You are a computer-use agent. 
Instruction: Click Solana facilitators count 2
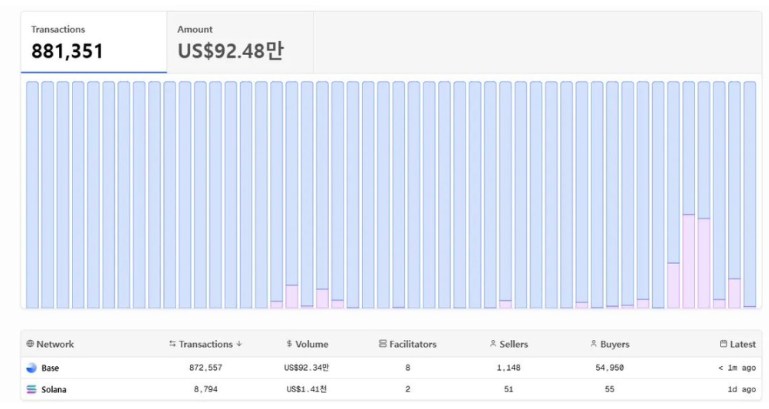[408, 389]
